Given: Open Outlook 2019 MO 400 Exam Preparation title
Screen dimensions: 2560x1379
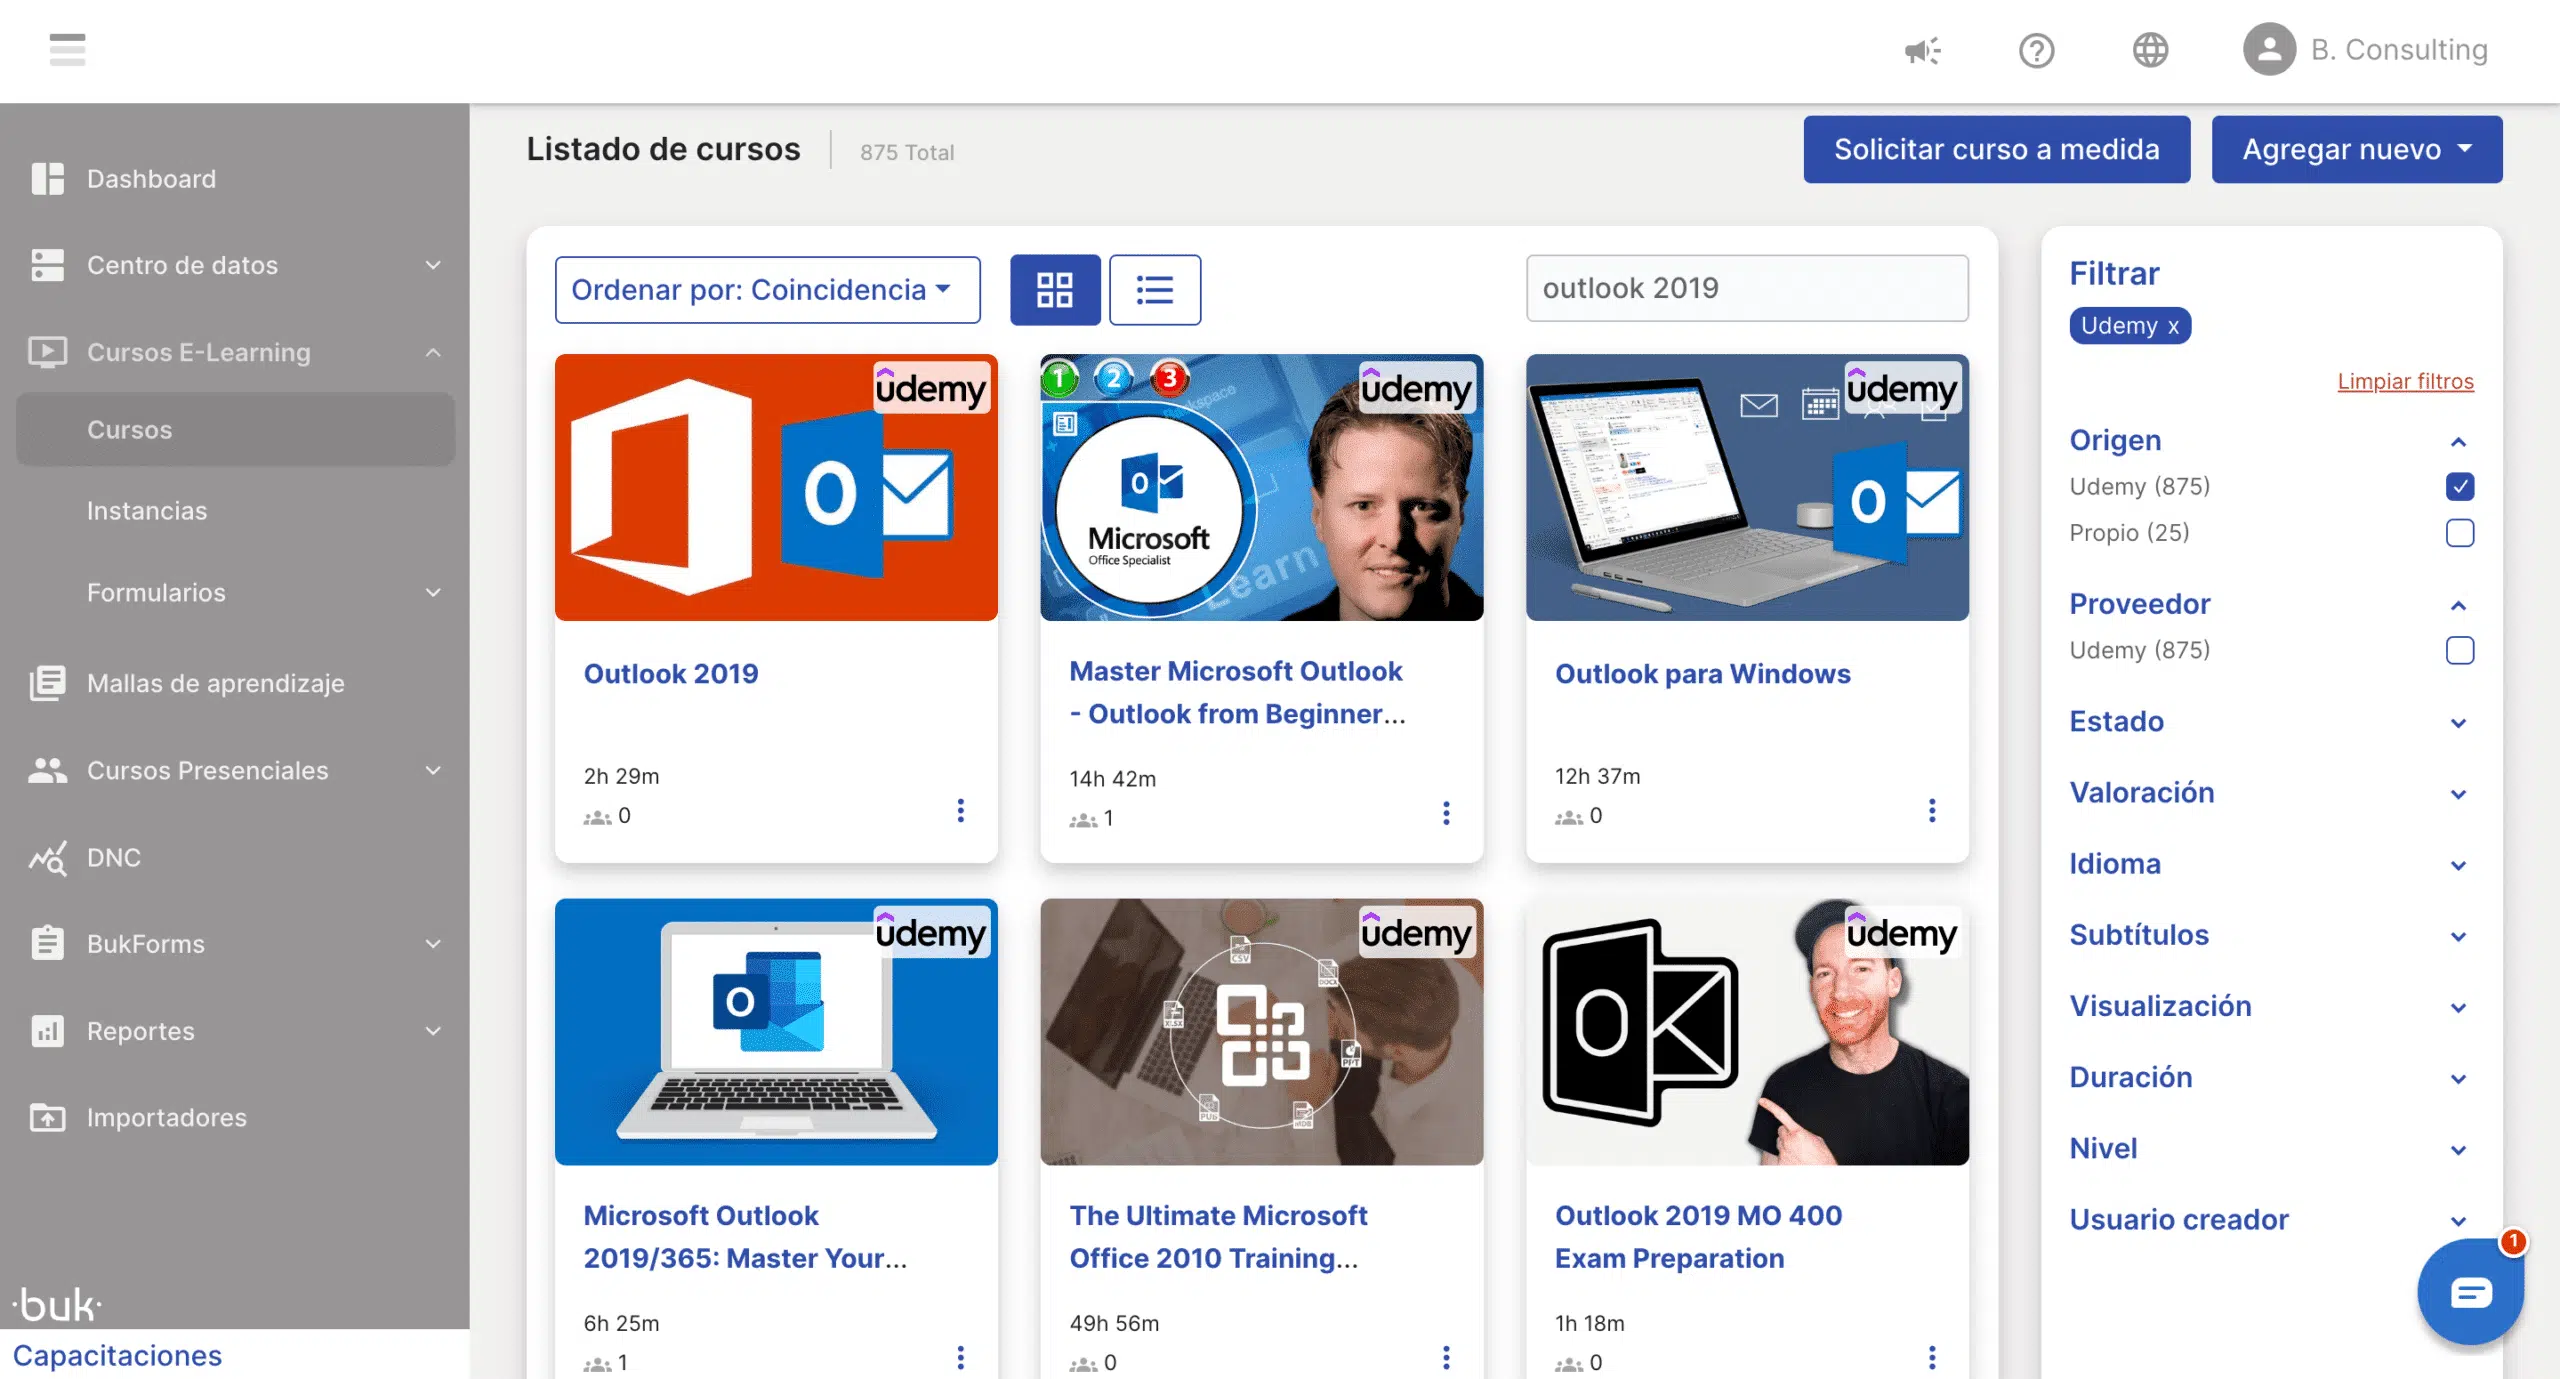Looking at the screenshot, I should point(1698,1237).
